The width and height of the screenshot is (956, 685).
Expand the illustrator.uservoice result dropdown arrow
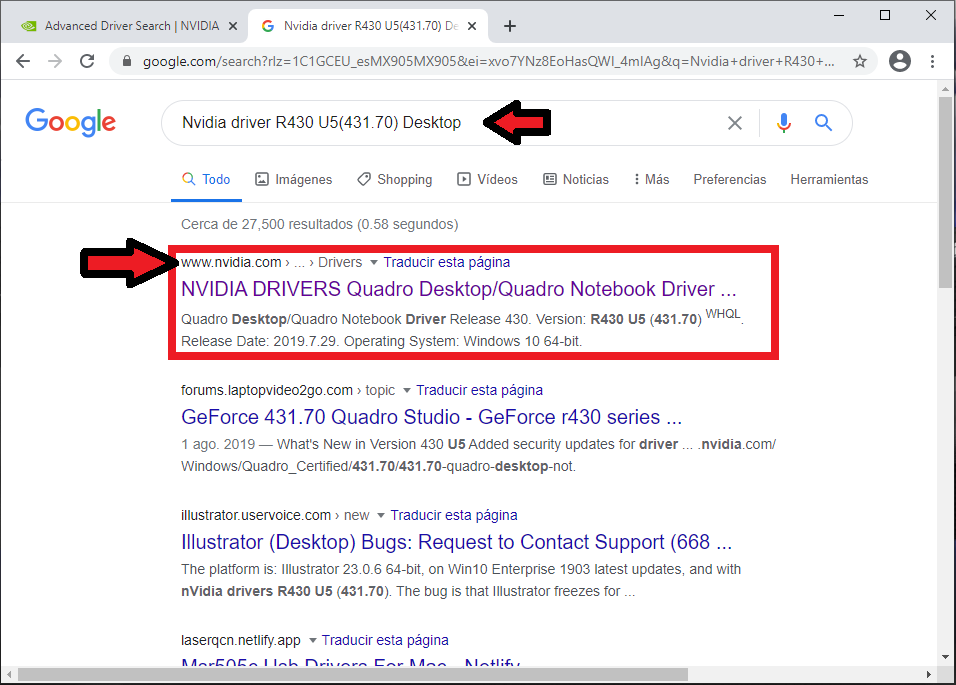380,515
